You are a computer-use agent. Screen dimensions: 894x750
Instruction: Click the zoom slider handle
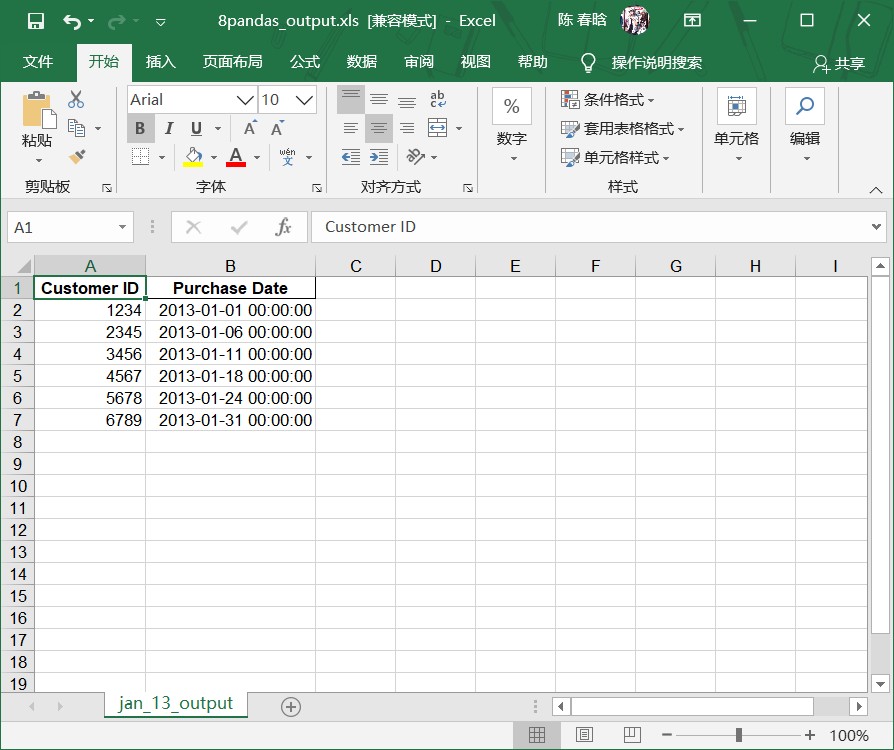pos(739,735)
